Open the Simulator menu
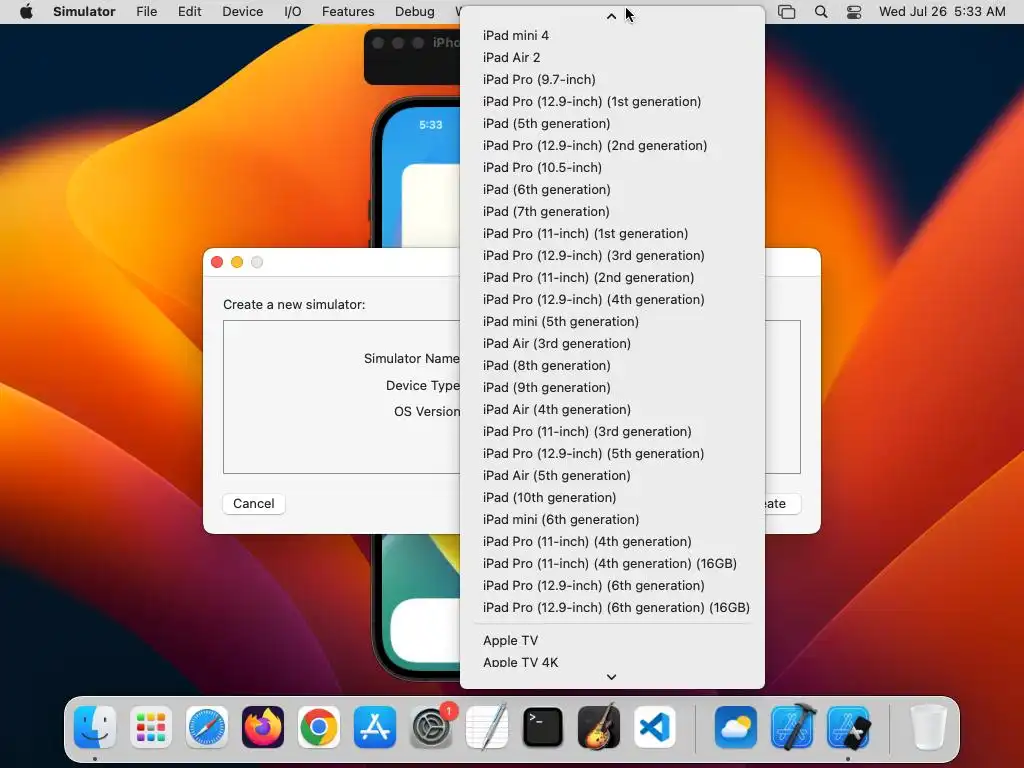This screenshot has height=768, width=1024. tap(84, 12)
